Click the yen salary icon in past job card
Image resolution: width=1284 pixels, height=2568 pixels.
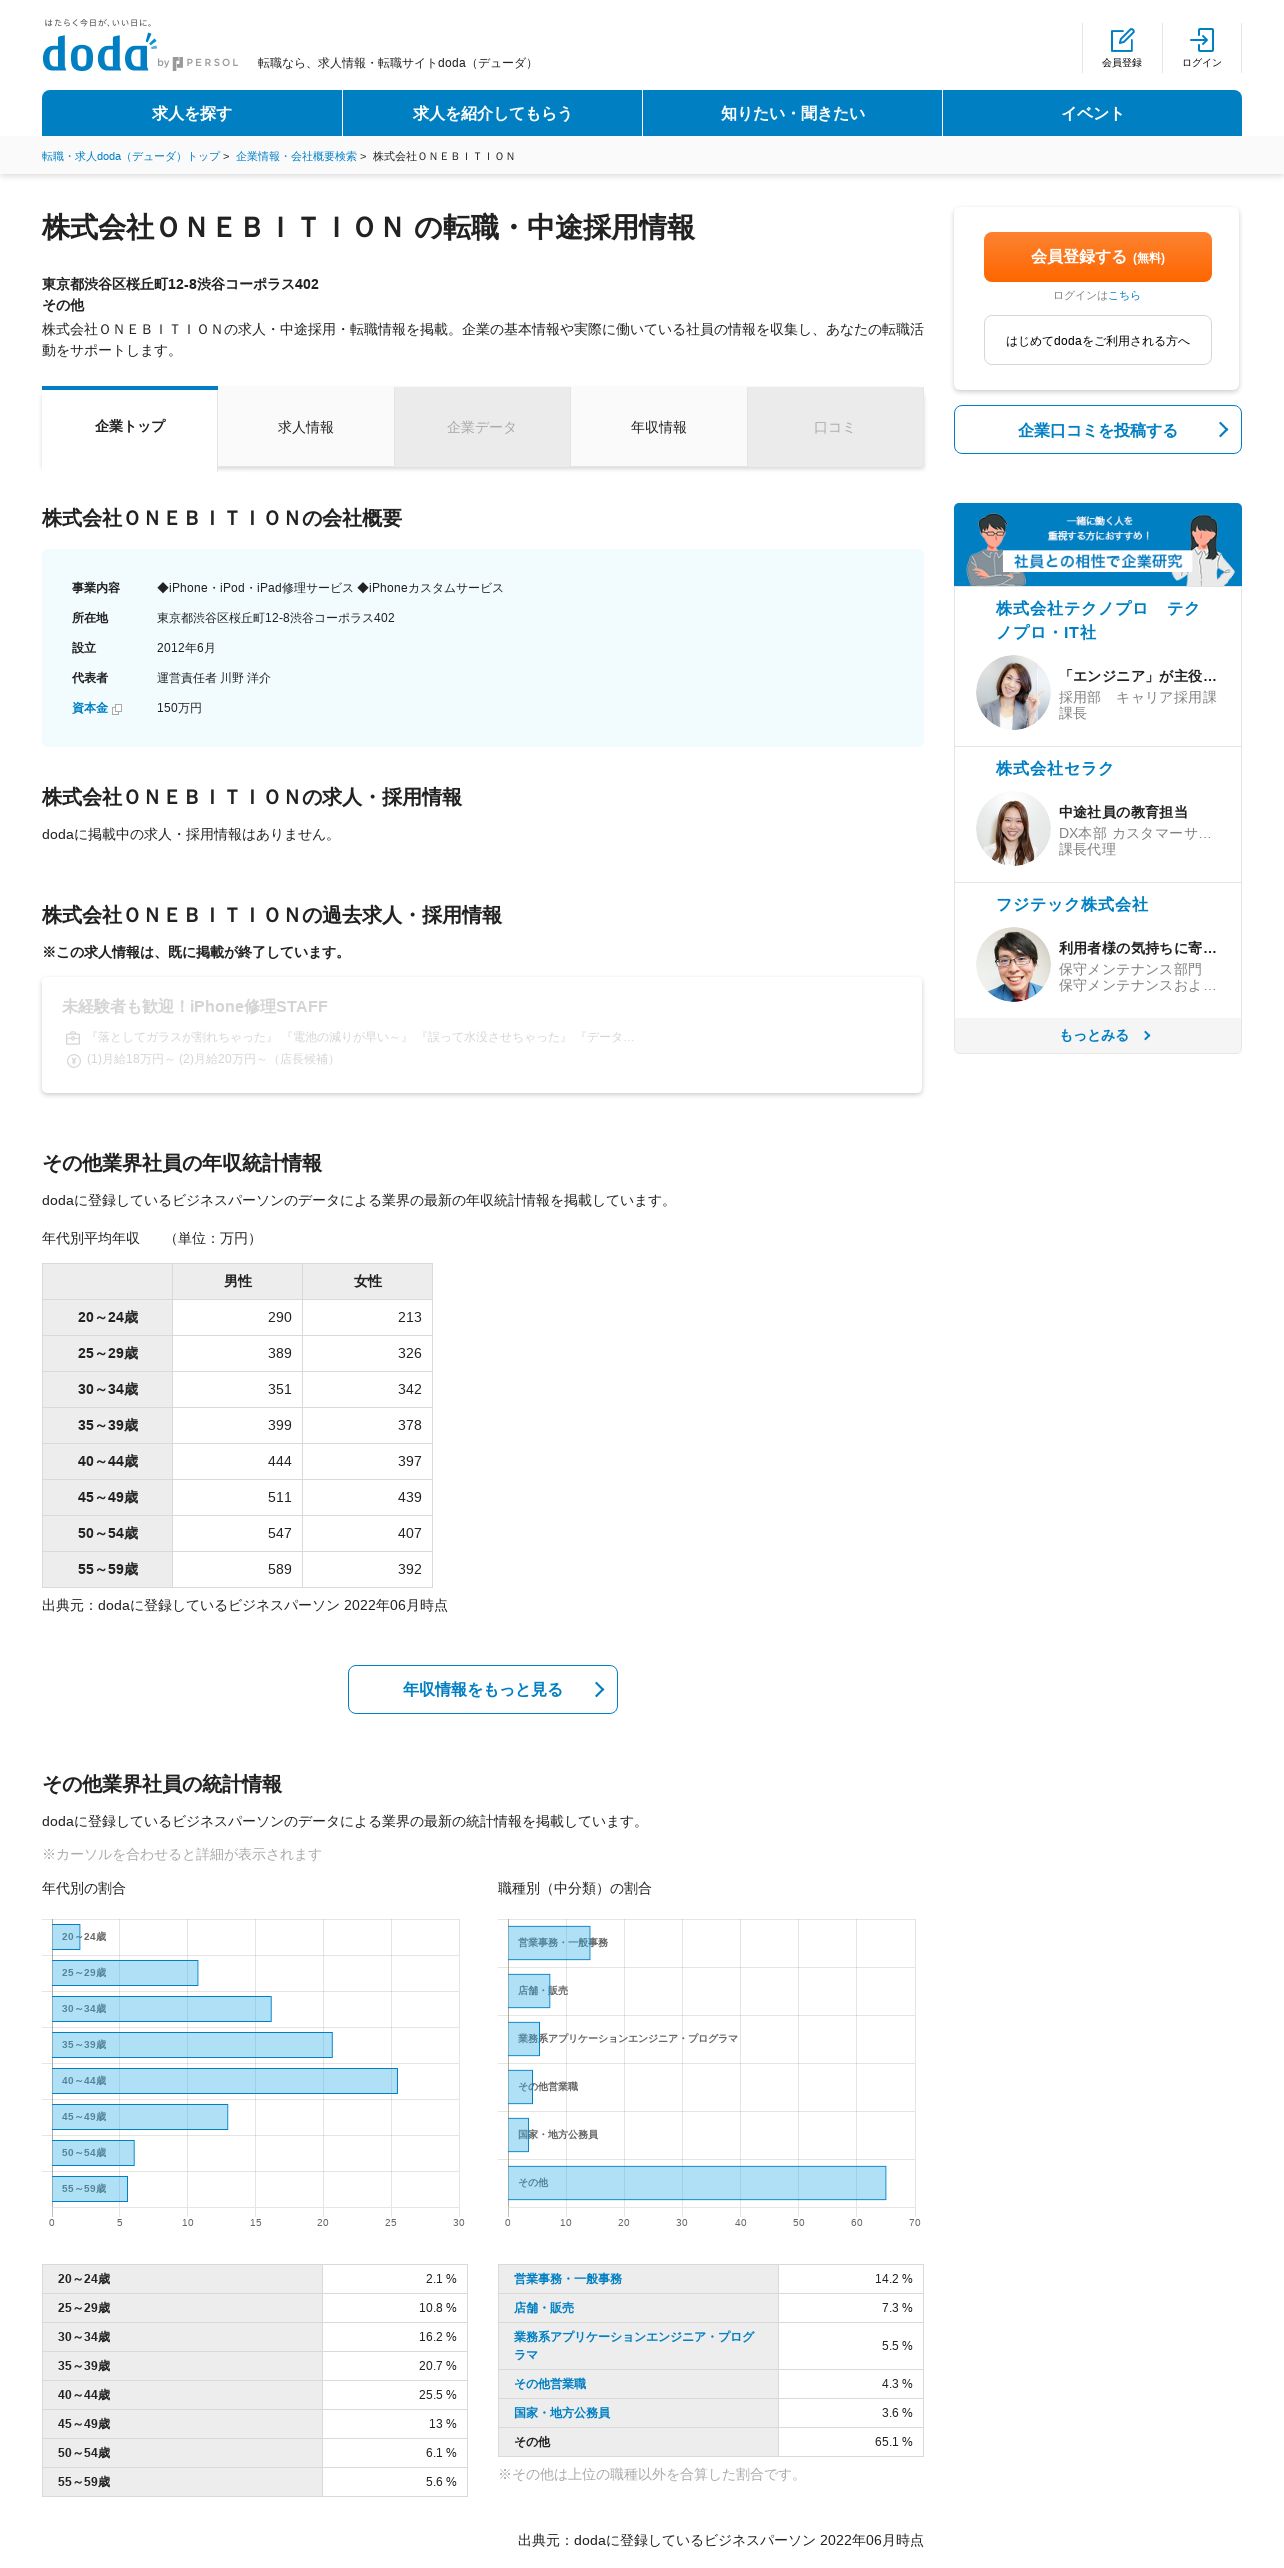click(x=73, y=1060)
